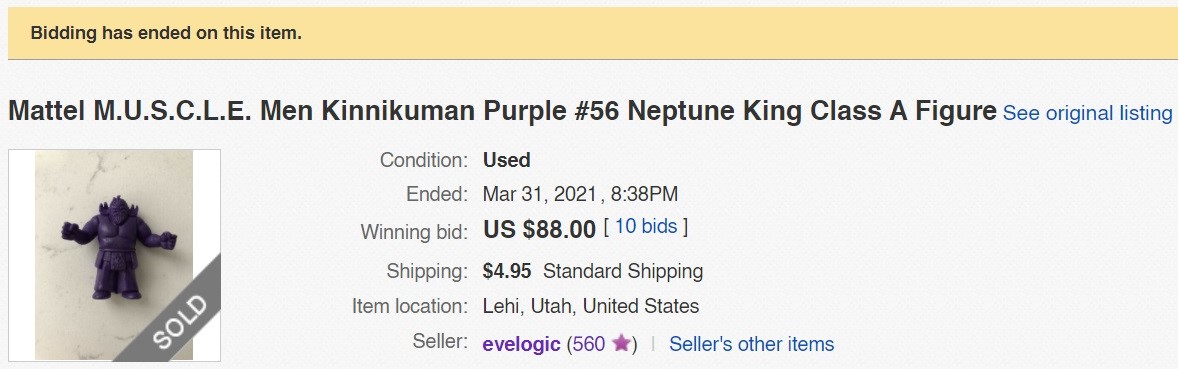Click the Winning bid label
Screen dimensions: 1178x369
click(x=414, y=232)
